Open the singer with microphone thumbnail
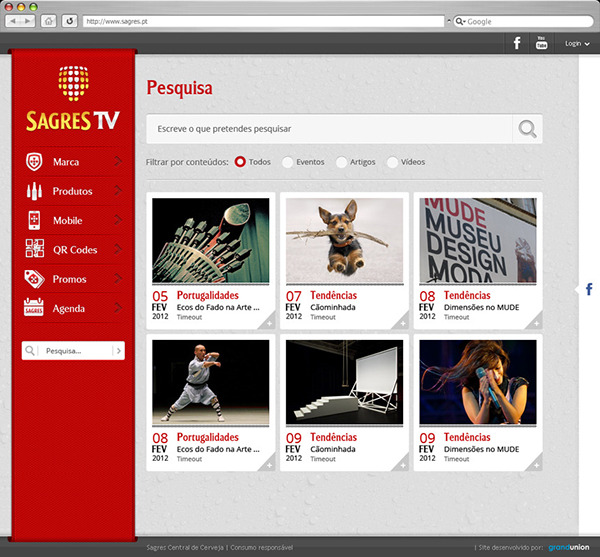Viewport: 600px width, 557px height. coord(478,382)
